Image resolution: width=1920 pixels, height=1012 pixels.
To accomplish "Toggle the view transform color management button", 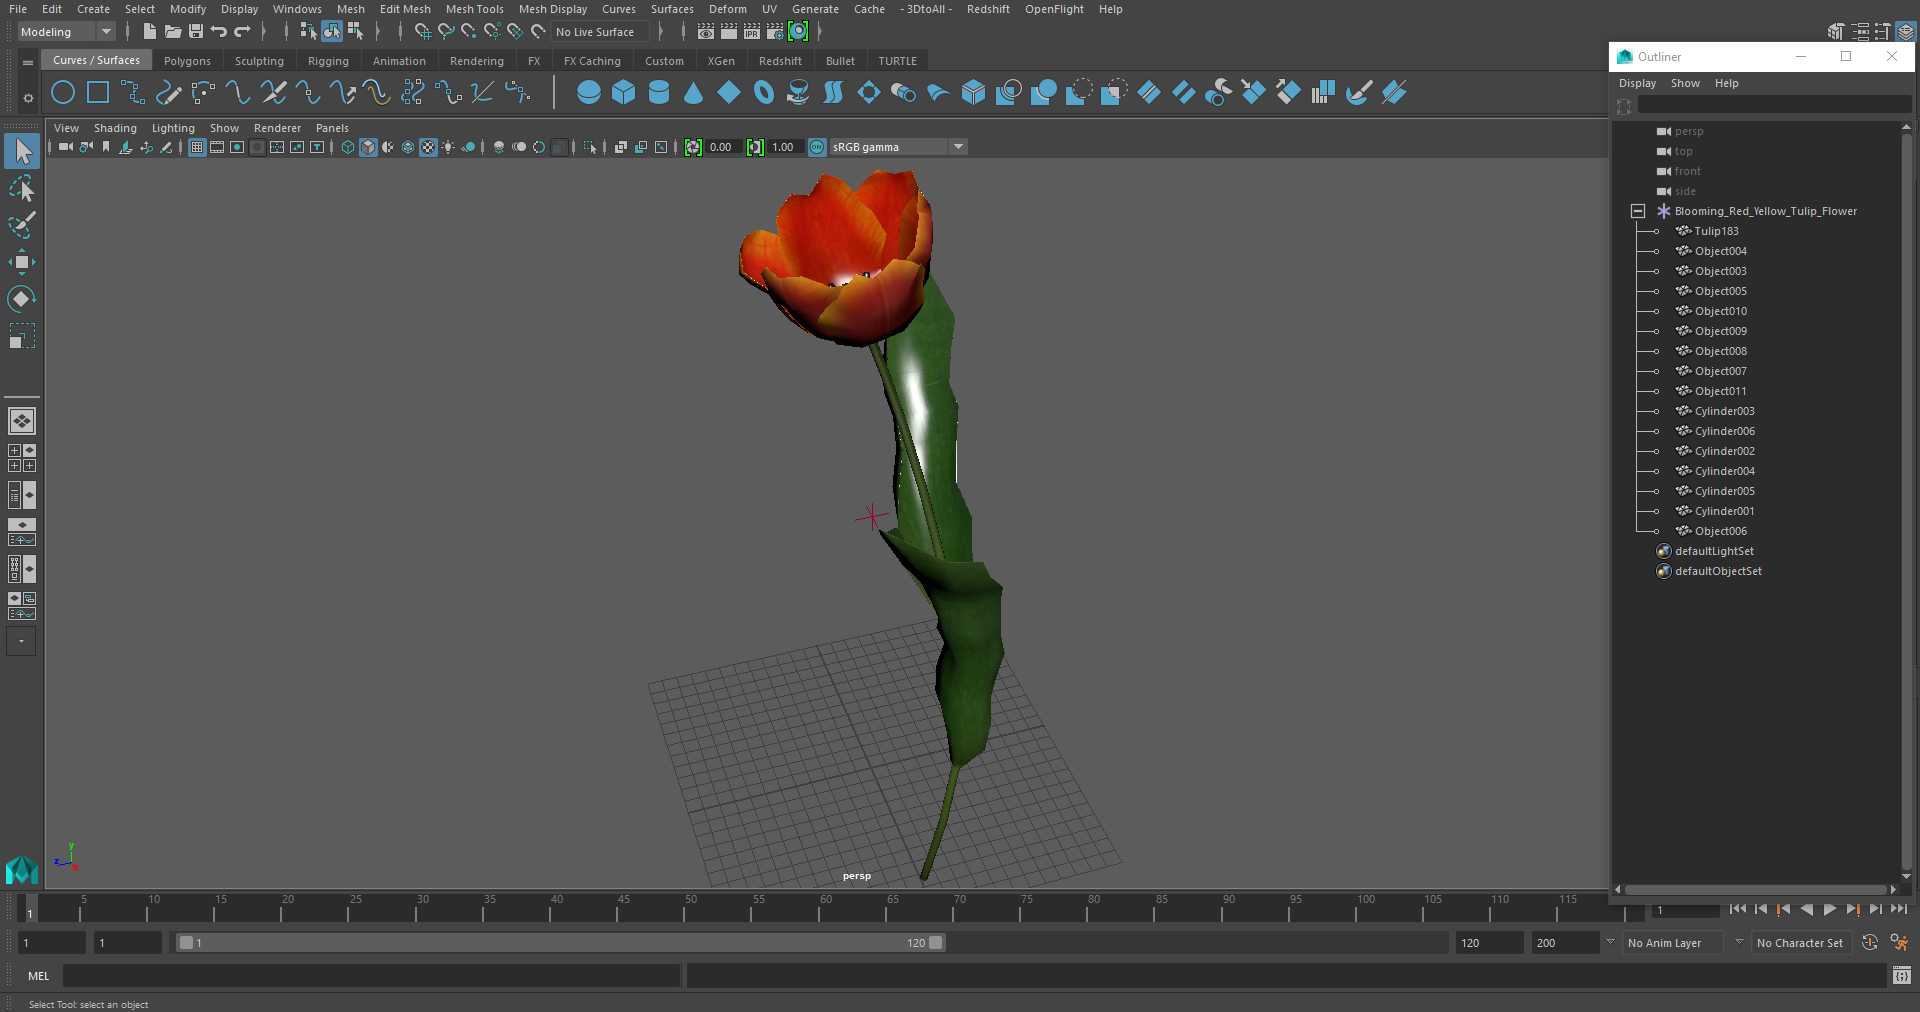I will [817, 147].
